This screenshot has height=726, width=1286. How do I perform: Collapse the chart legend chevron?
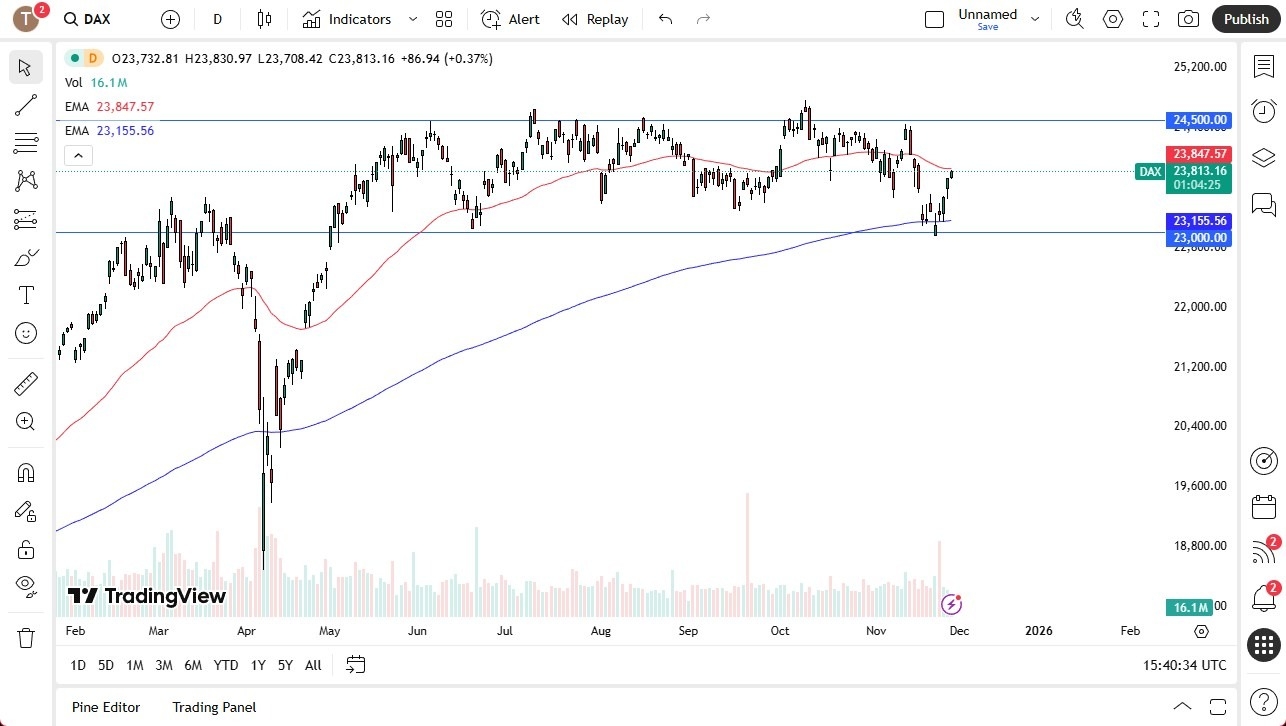point(78,155)
